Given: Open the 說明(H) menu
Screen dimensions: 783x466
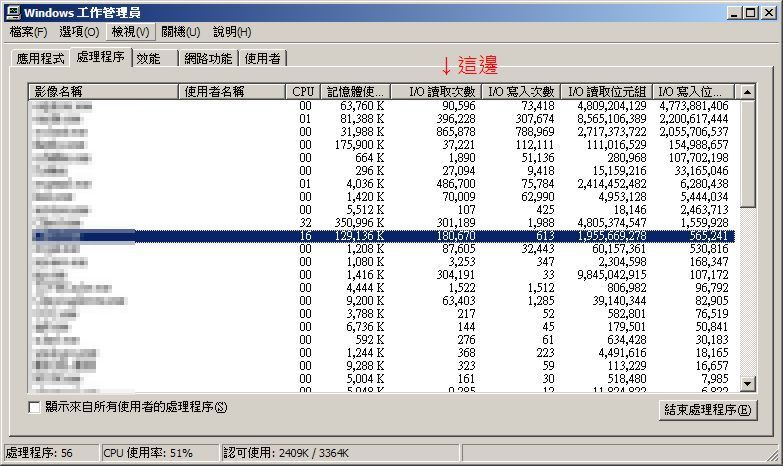Looking at the screenshot, I should (232, 32).
